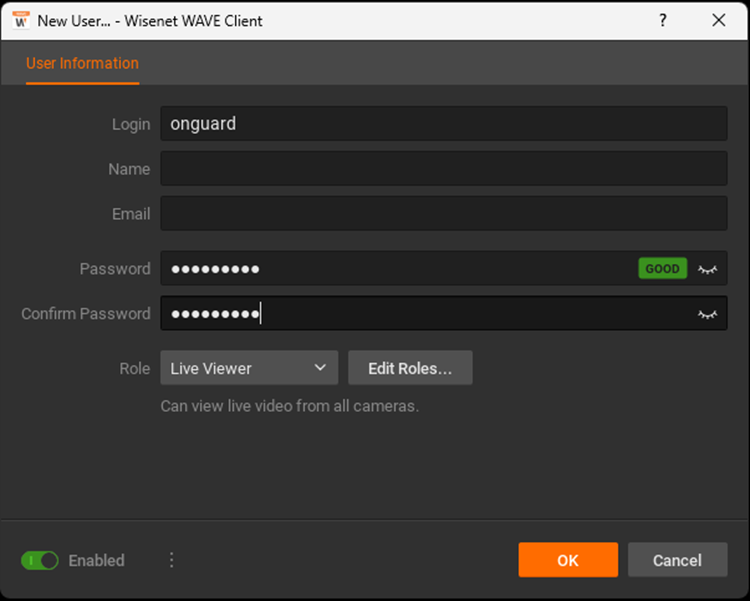Screen dimensions: 750x601
Task: Click the Cancel button
Action: pyautogui.click(x=678, y=560)
